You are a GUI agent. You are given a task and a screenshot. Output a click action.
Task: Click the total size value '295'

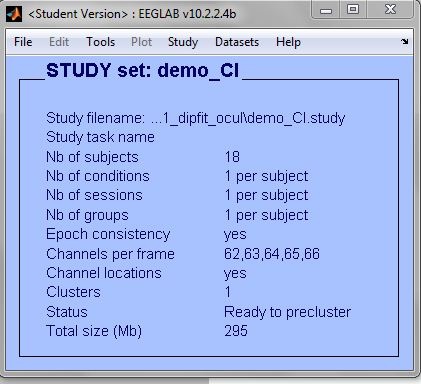[236, 331]
